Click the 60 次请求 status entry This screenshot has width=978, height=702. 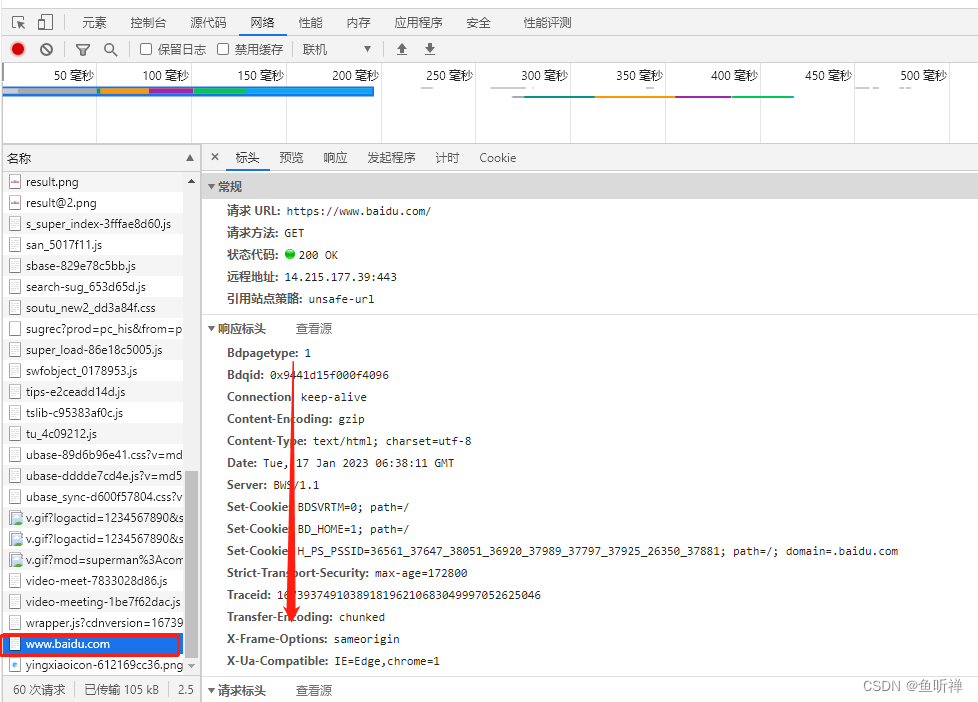pyautogui.click(x=39, y=690)
